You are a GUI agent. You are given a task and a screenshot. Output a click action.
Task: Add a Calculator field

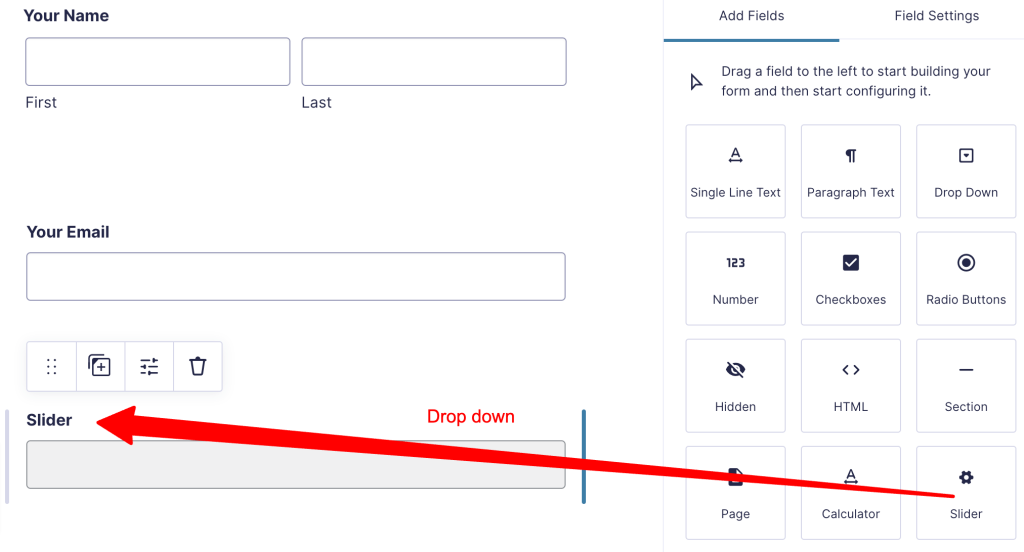click(851, 492)
